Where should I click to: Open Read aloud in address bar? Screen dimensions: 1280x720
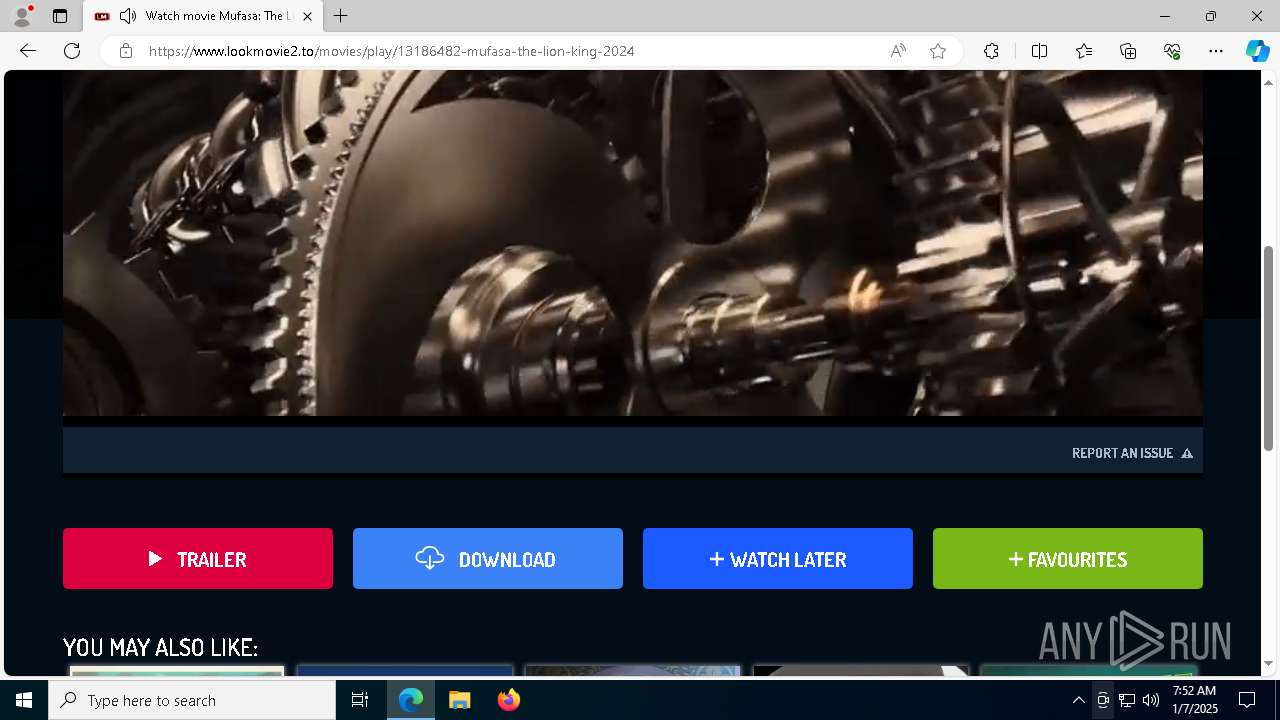(x=898, y=51)
